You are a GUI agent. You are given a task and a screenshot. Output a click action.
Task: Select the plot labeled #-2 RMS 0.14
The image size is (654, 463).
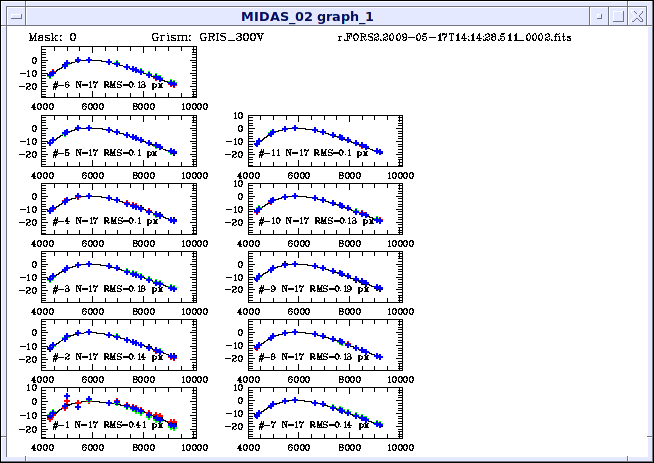[112, 343]
